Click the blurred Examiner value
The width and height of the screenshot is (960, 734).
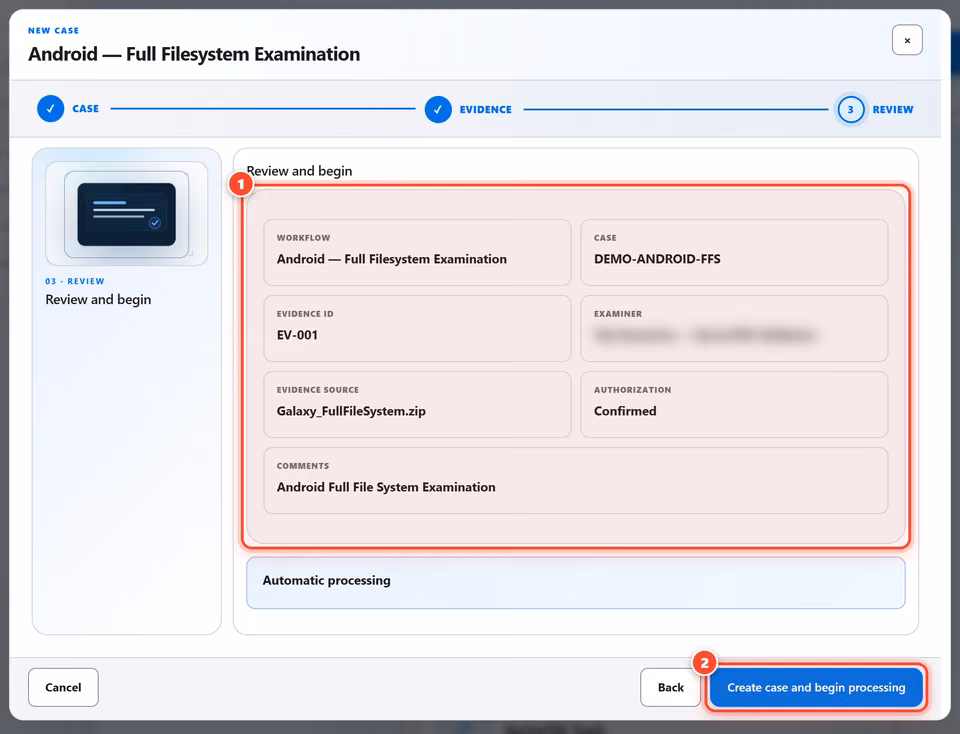(705, 335)
